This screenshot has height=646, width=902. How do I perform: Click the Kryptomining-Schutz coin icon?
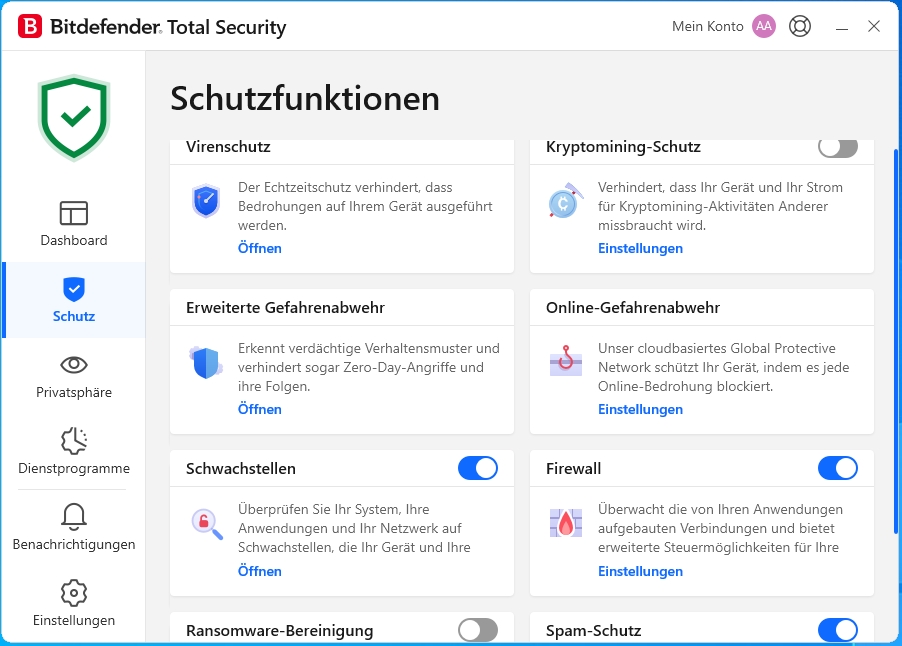[565, 201]
